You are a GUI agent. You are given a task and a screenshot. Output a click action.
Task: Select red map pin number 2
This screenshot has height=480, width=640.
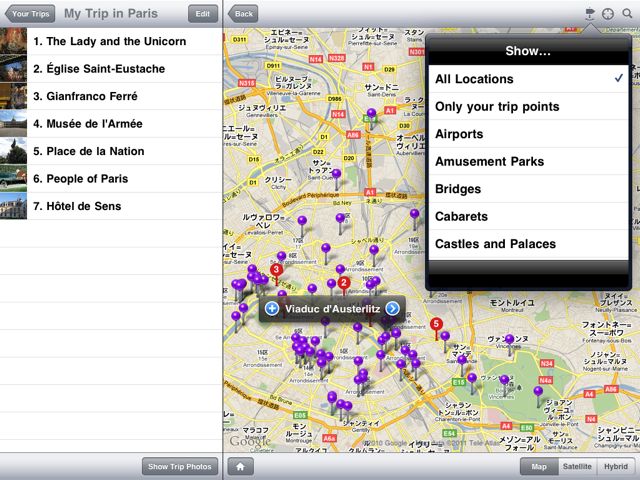[344, 283]
